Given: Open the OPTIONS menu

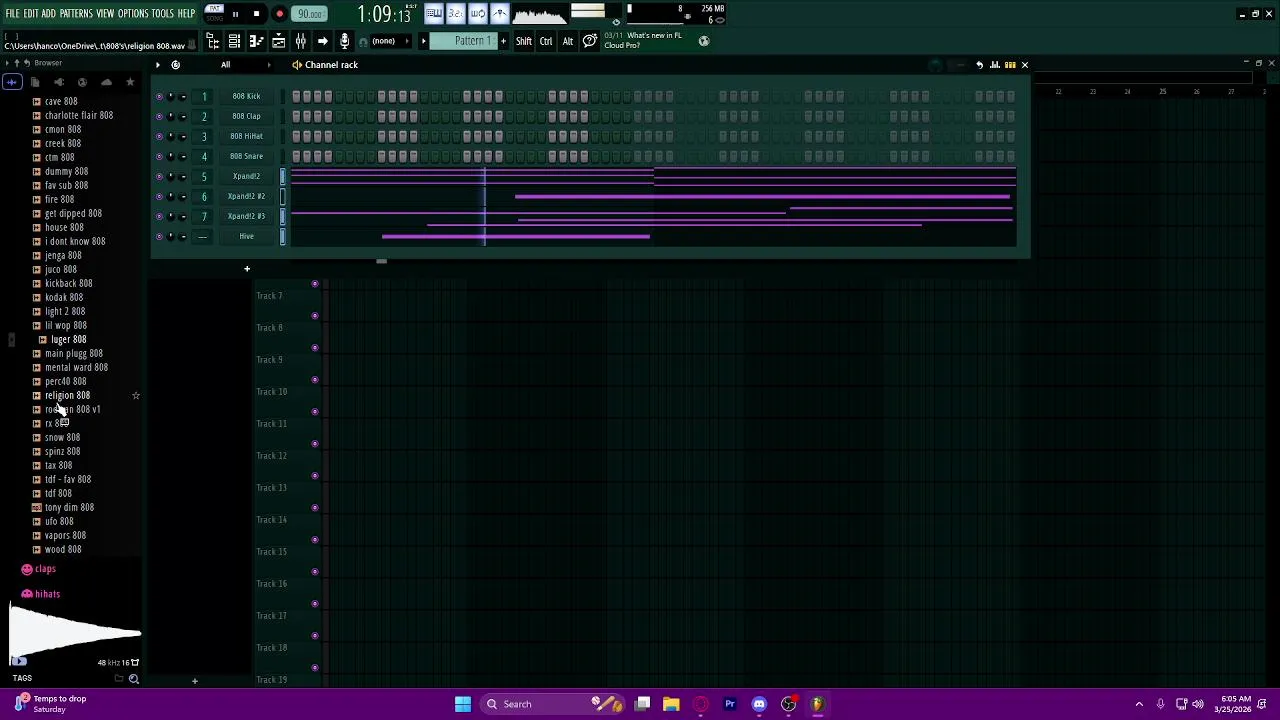Looking at the screenshot, I should click(x=133, y=13).
